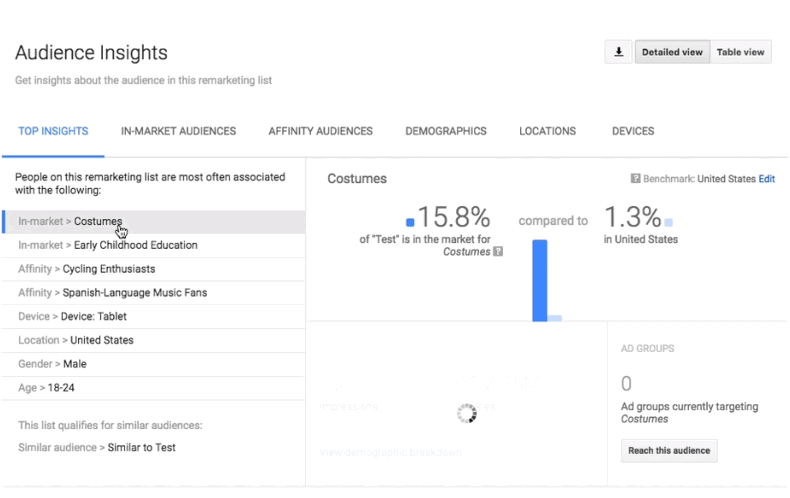Switch to Detailed view
This screenshot has width=790, height=498.
pyautogui.click(x=672, y=52)
